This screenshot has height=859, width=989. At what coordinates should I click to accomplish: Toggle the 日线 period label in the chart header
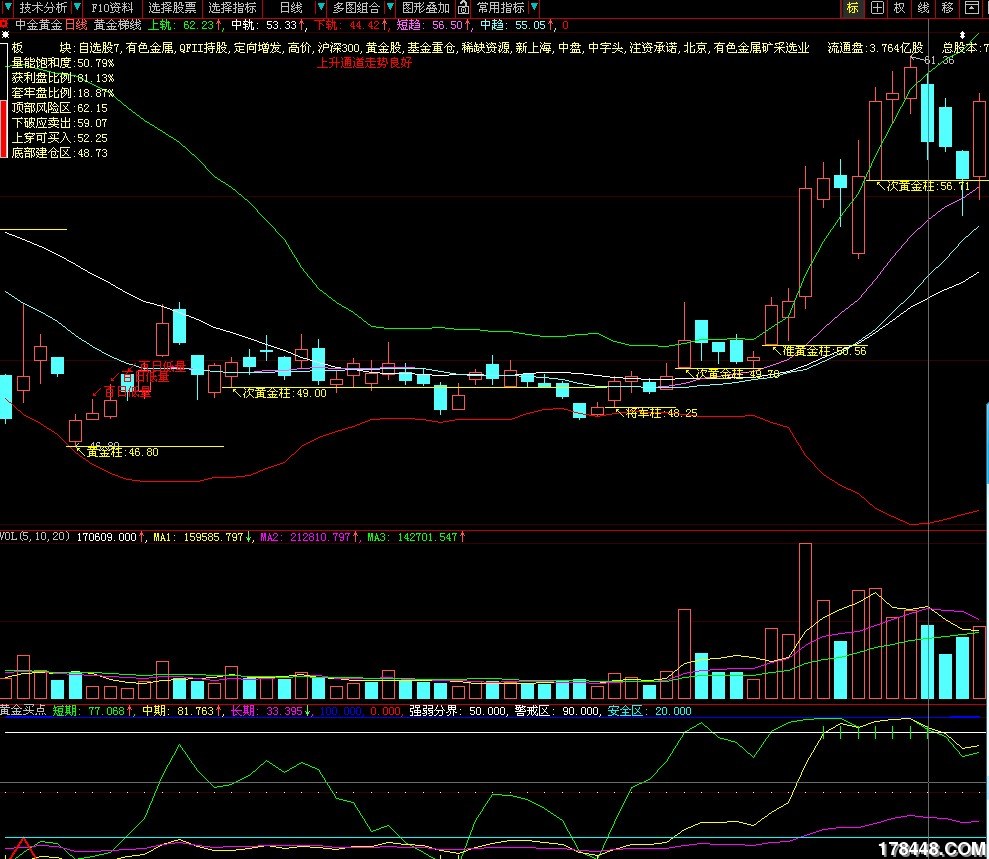(x=77, y=24)
